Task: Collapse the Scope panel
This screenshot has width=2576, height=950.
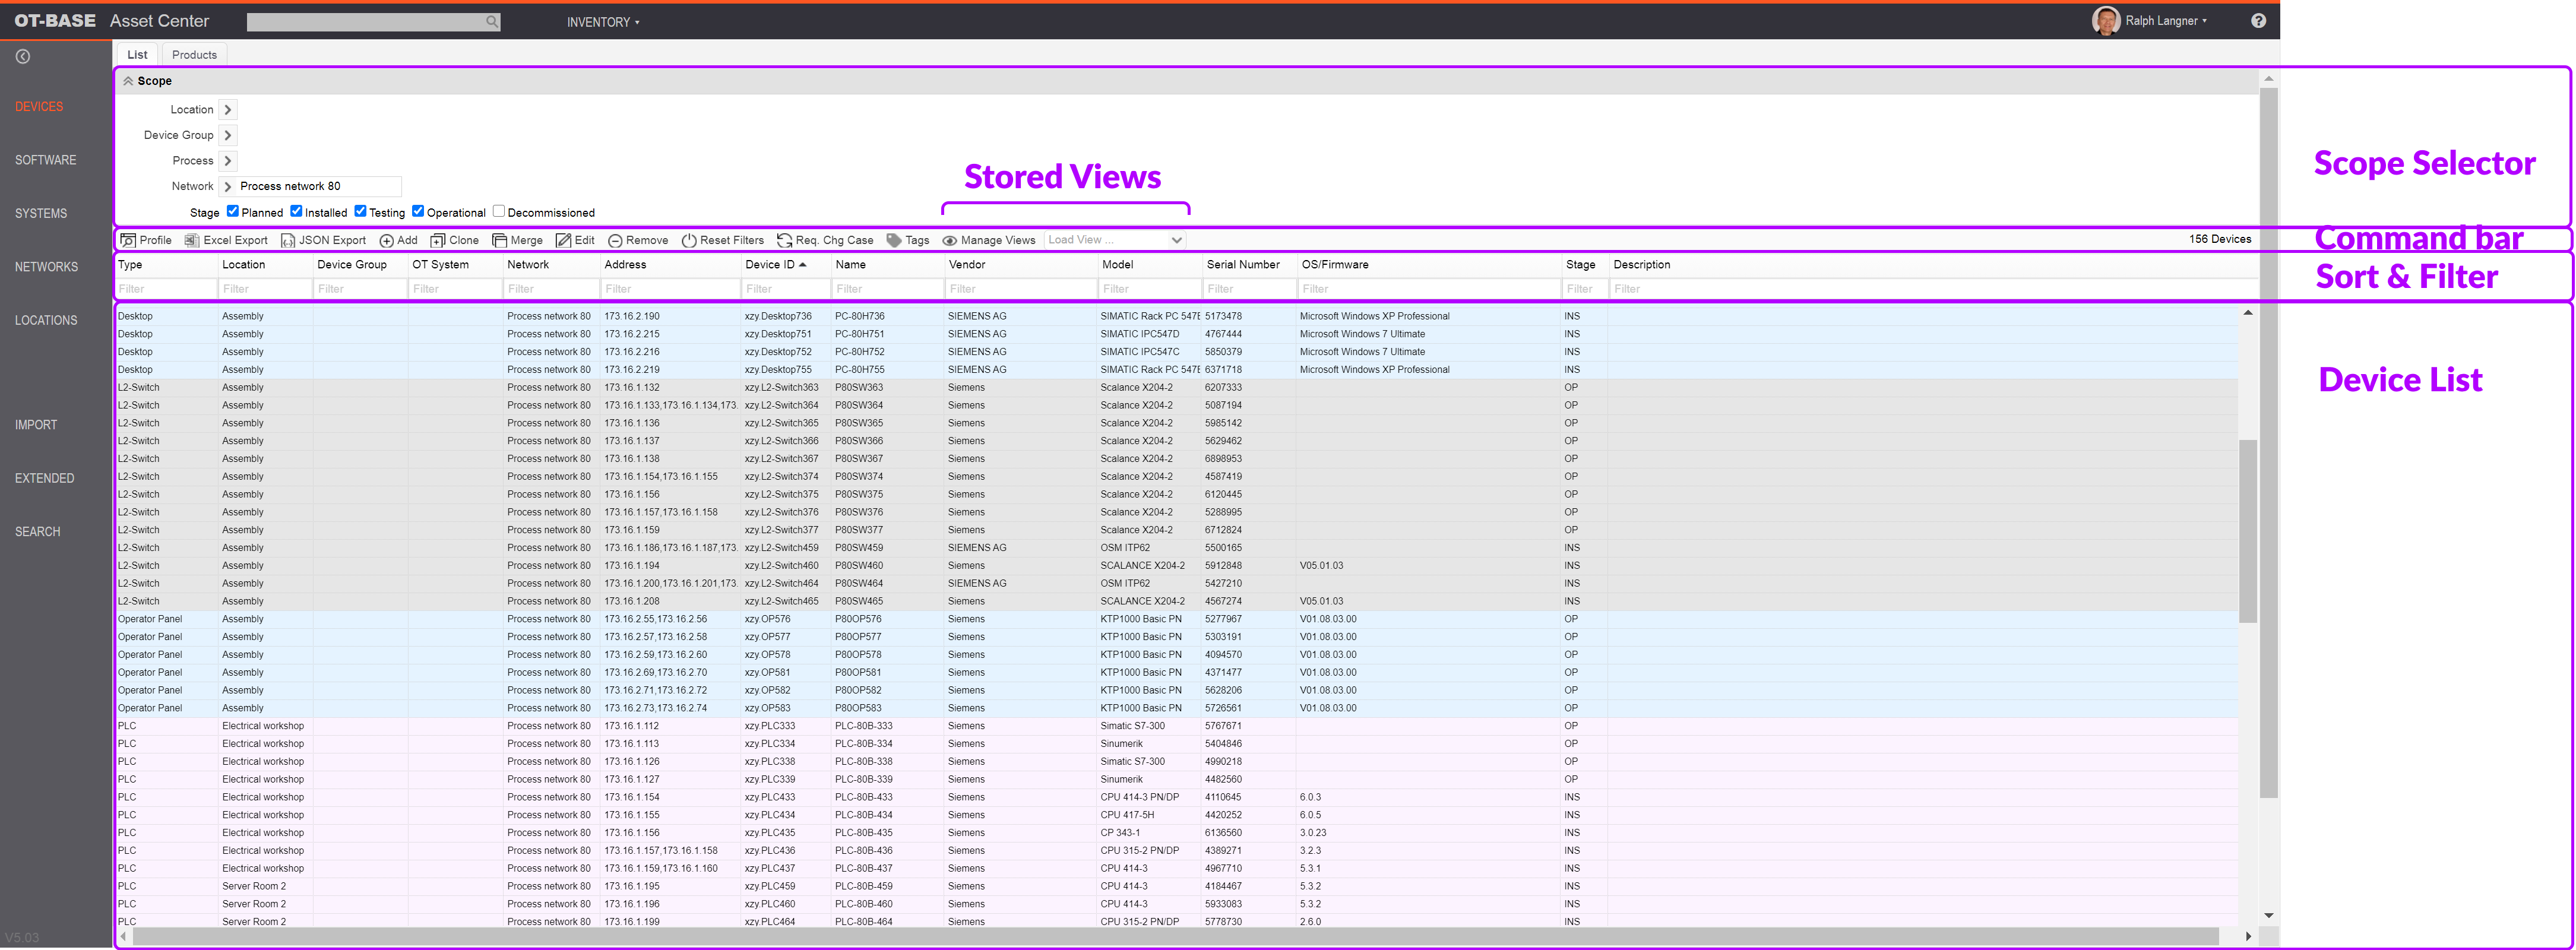Action: [x=128, y=81]
